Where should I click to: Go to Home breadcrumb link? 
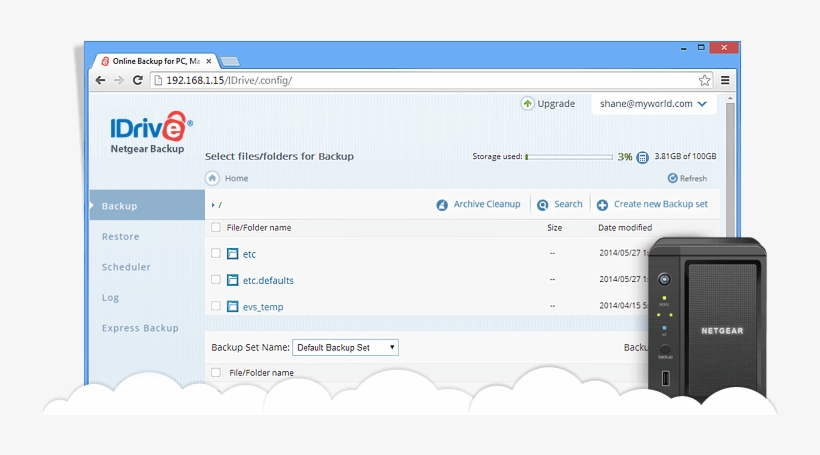(x=236, y=178)
